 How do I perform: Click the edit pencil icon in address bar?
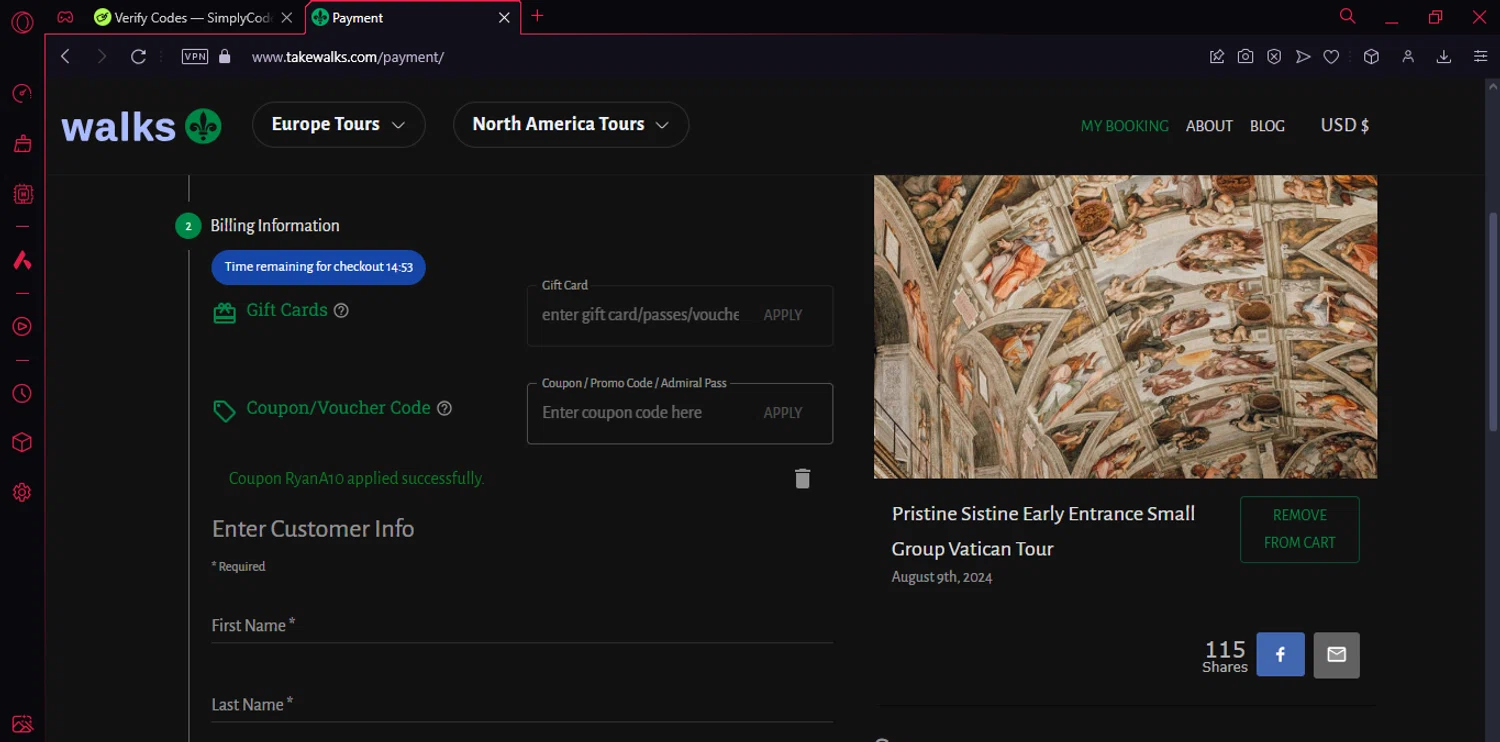click(x=1217, y=57)
